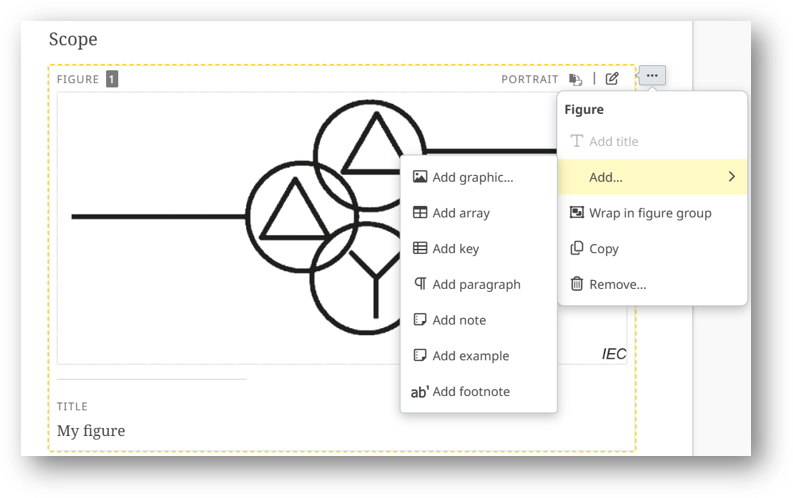This screenshot has height=498, width=793.
Task: Select the PORTRAIT orientation label
Action: tap(530, 79)
